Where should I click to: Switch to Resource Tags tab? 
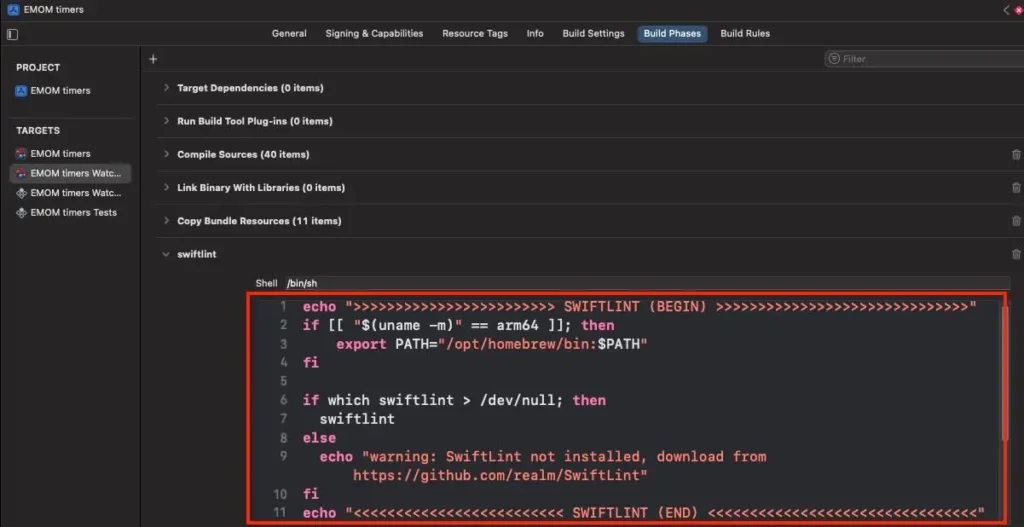(x=475, y=33)
